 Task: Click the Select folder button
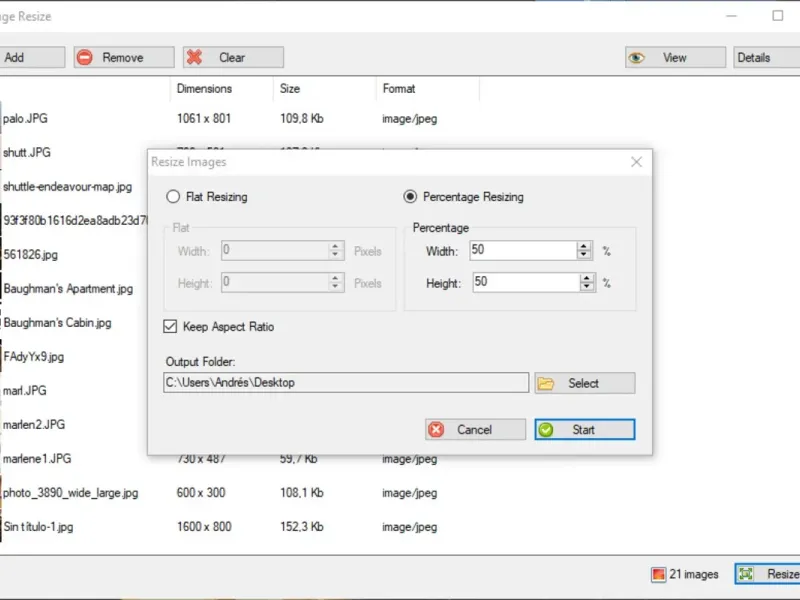(585, 383)
